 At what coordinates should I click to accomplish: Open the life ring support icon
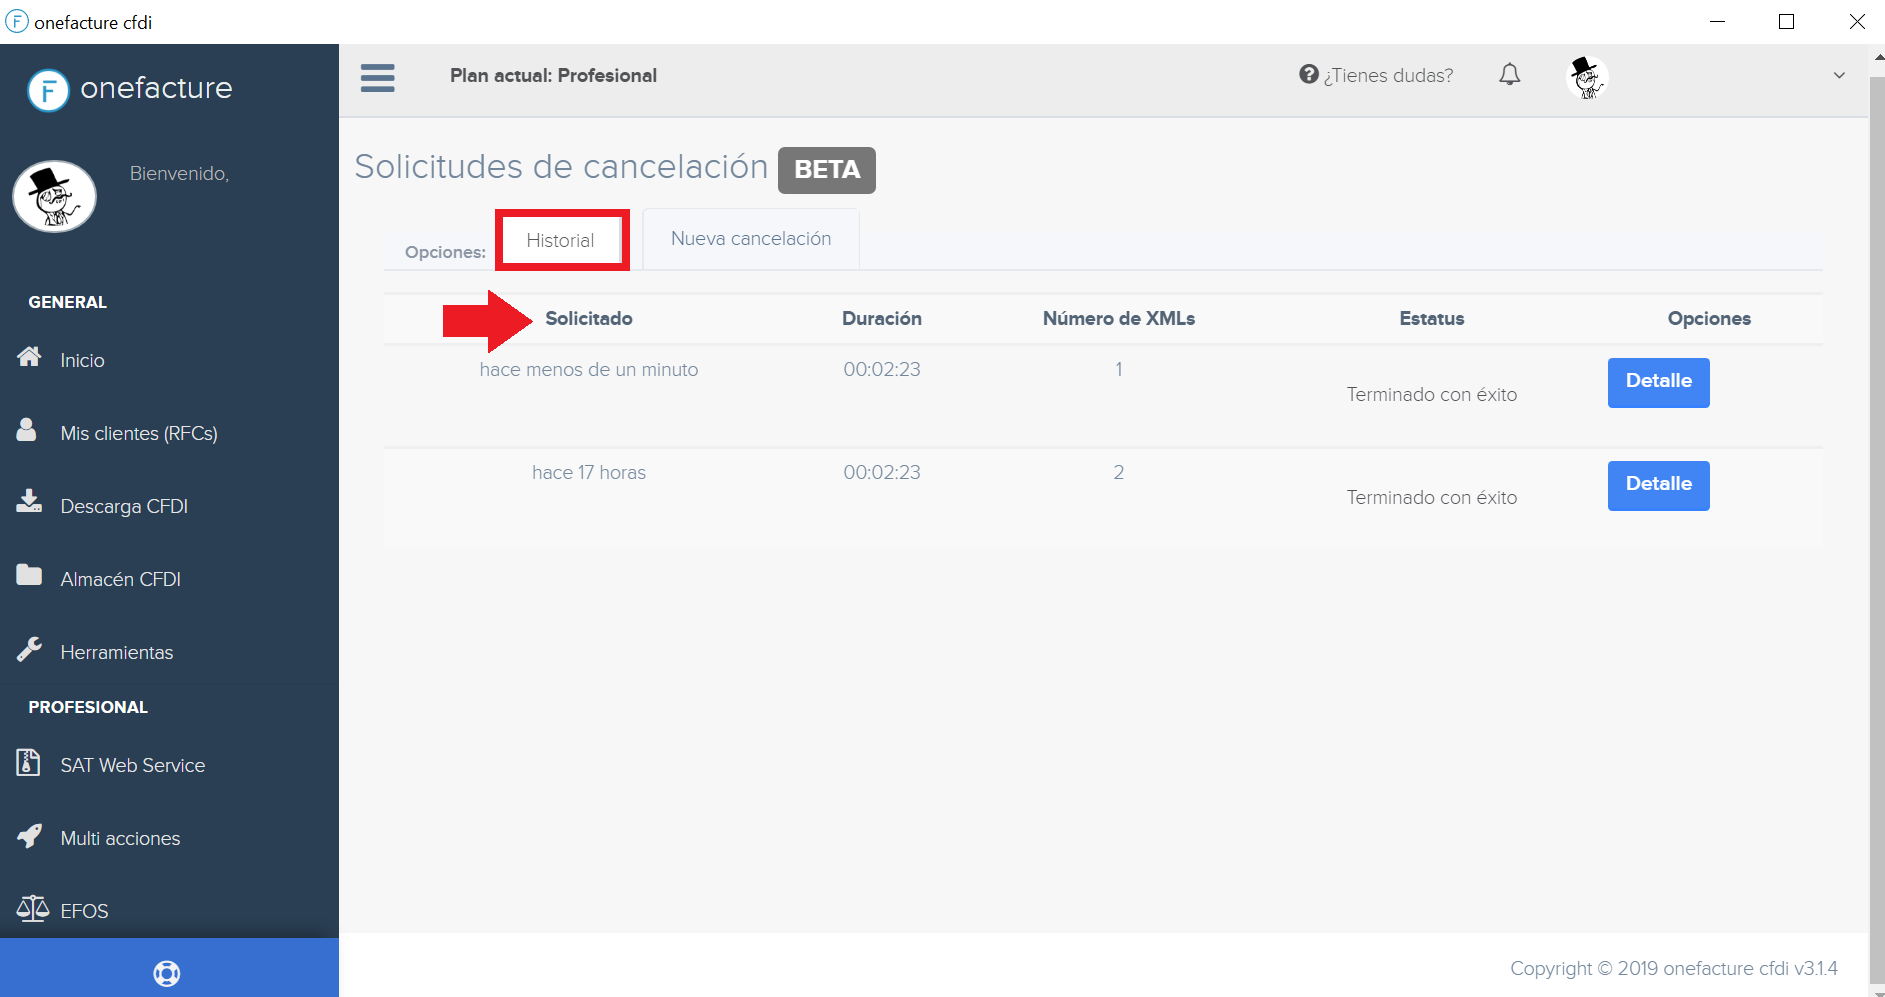[167, 972]
